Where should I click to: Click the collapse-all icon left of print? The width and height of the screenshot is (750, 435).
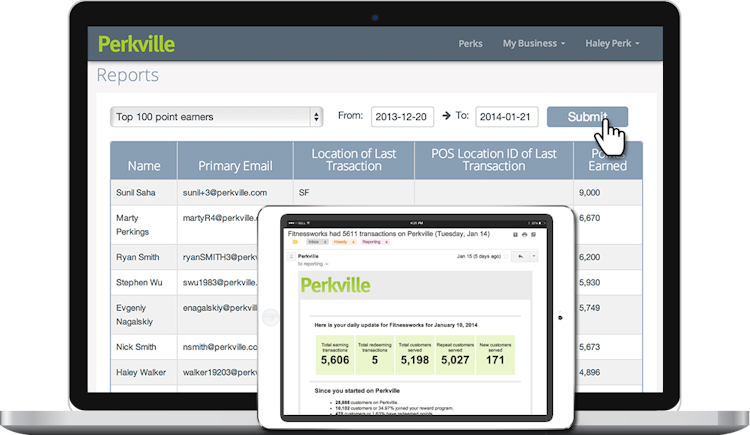click(x=515, y=234)
